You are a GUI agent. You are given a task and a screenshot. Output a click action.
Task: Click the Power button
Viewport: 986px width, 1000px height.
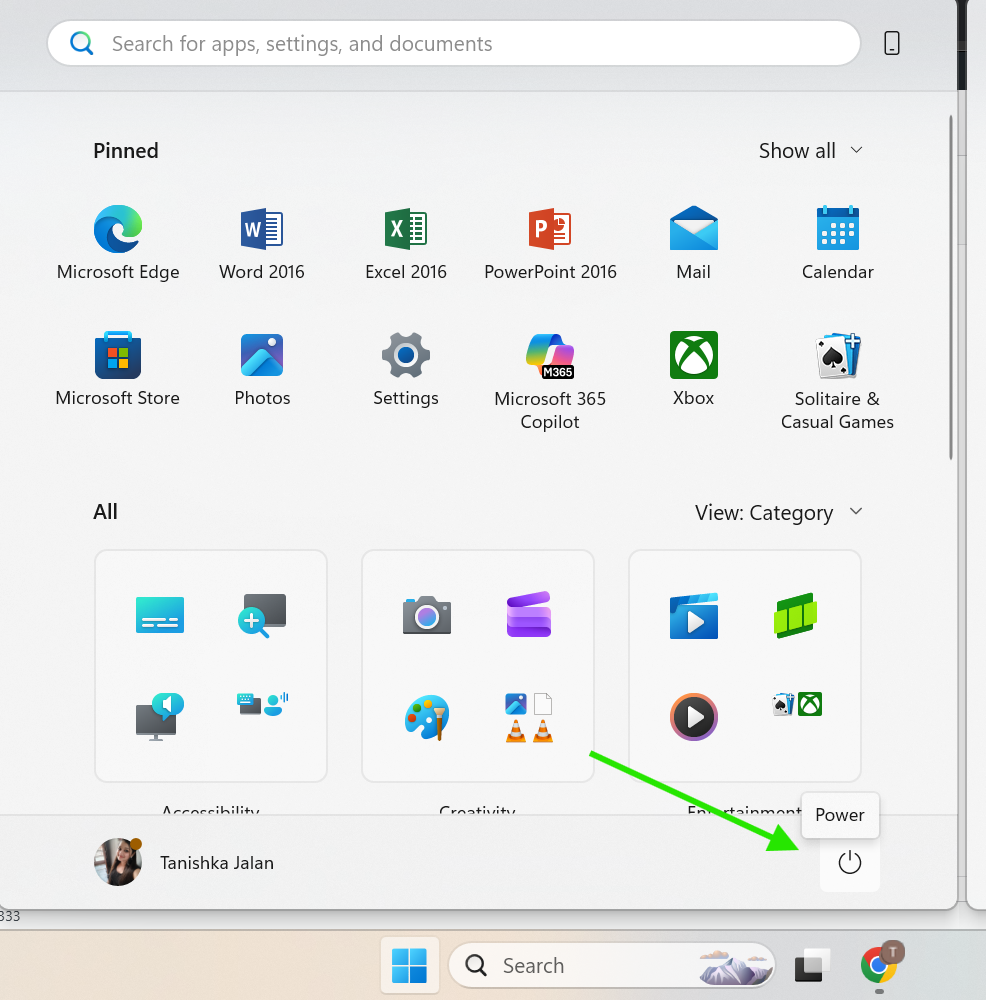tap(850, 863)
